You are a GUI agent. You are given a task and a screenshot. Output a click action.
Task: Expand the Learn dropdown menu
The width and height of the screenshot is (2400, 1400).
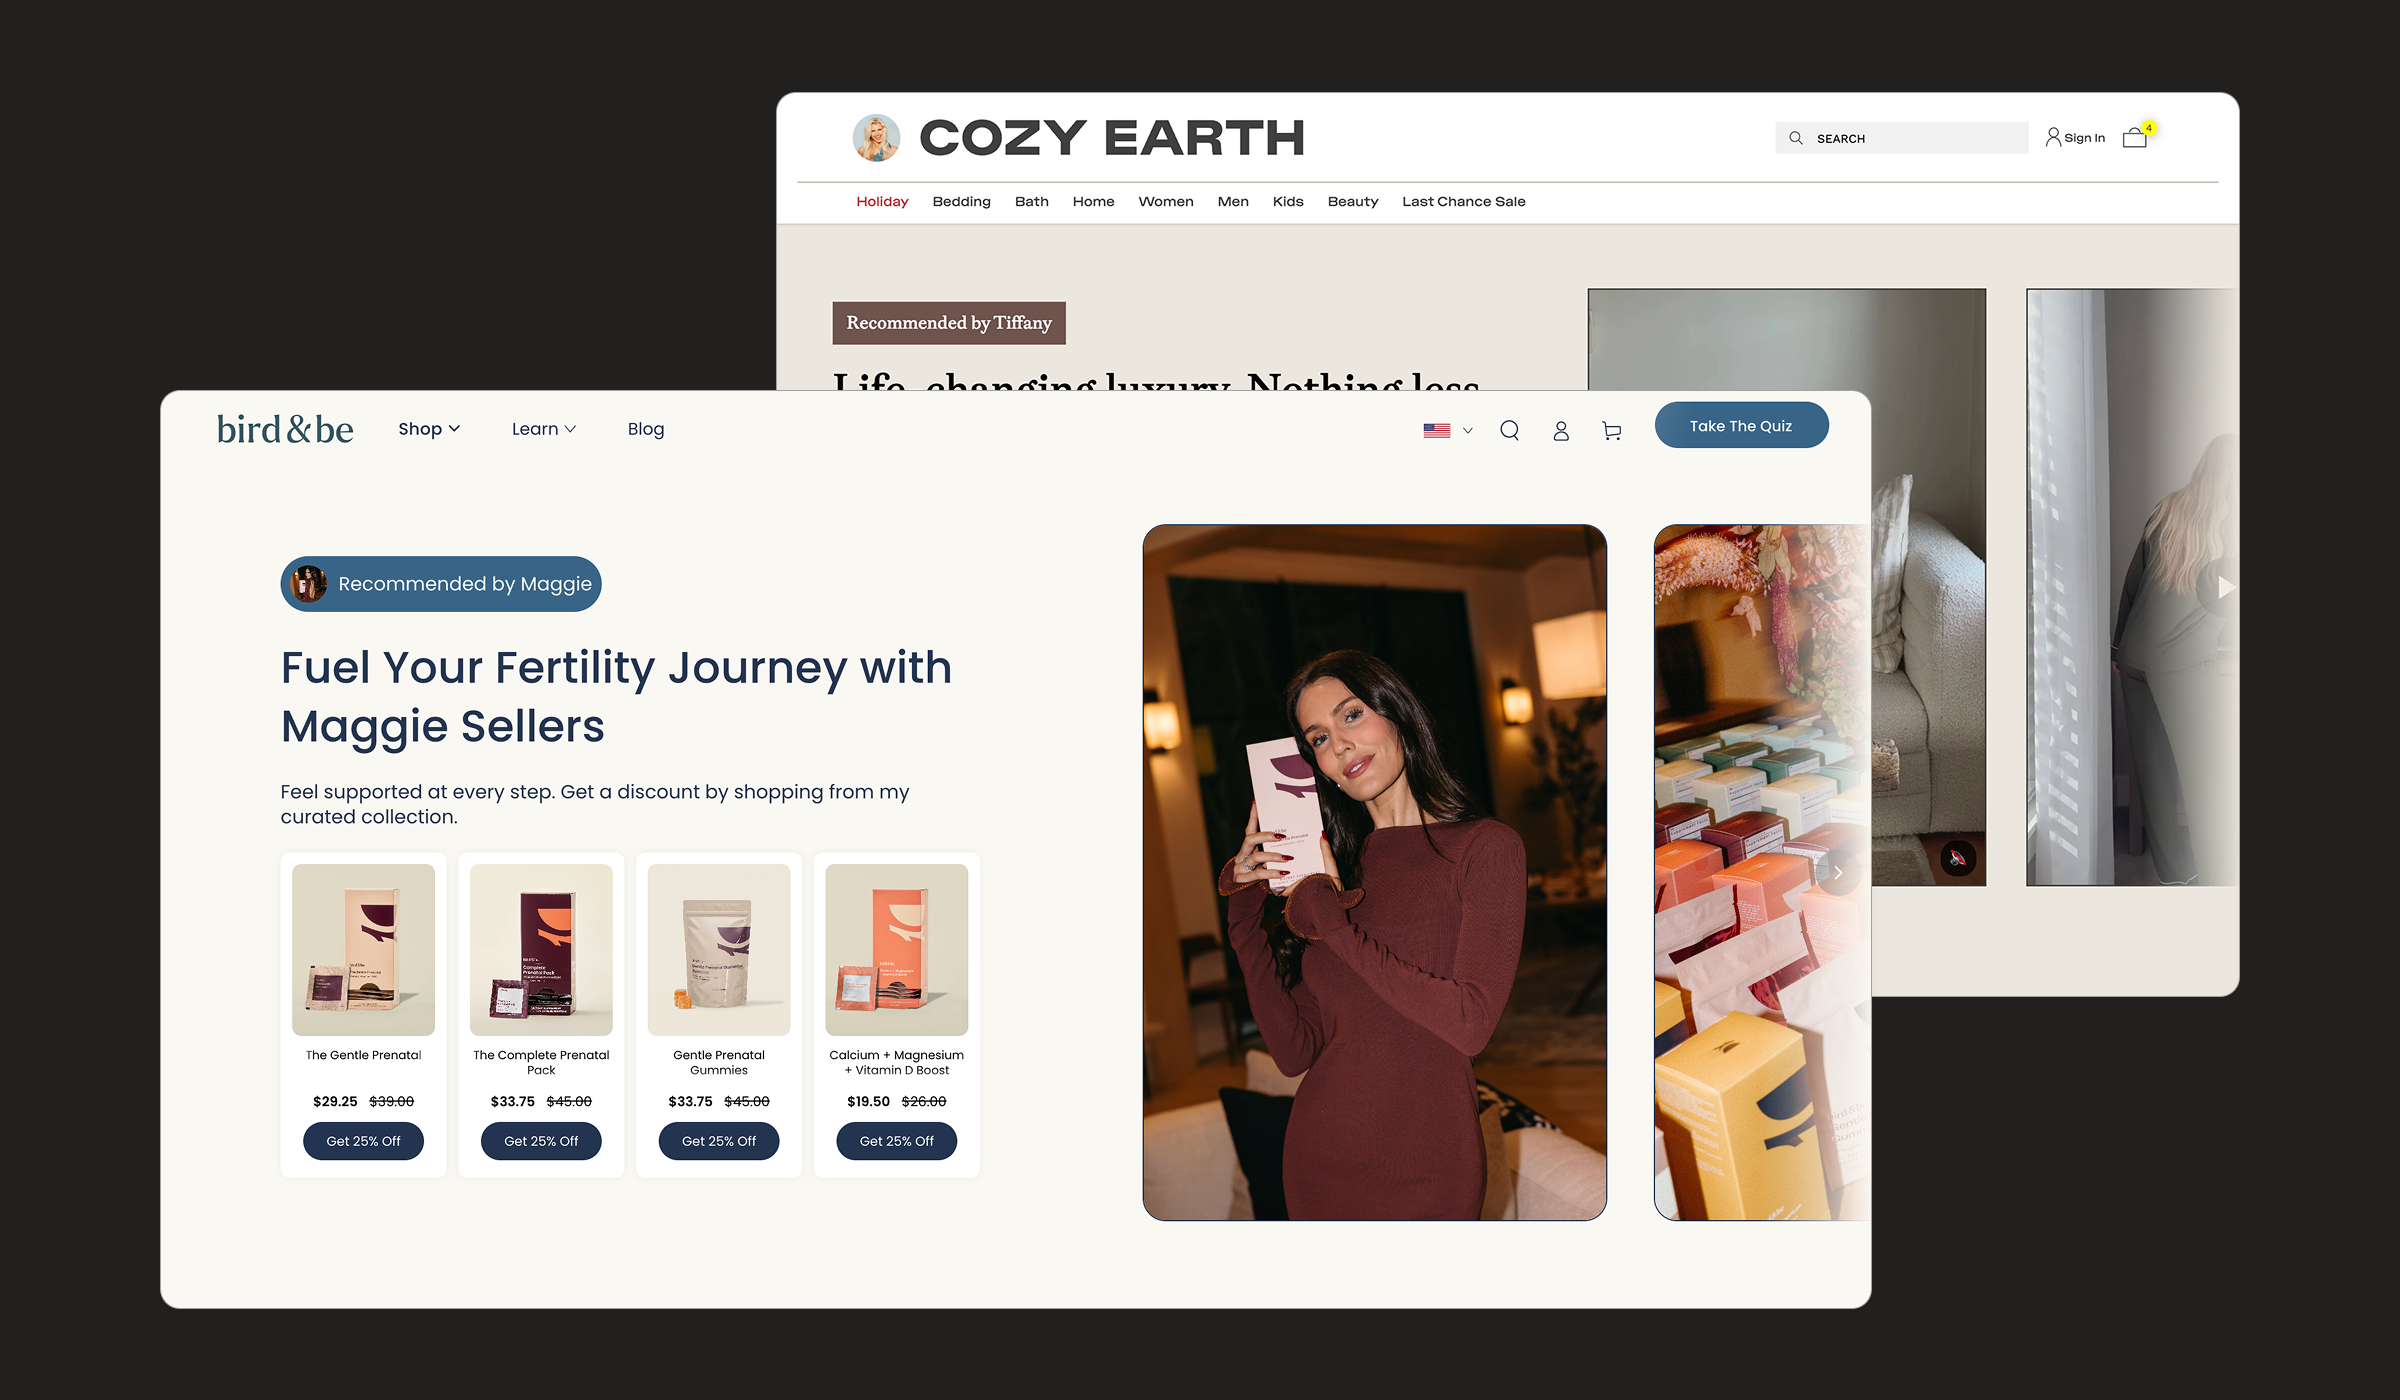(544, 429)
